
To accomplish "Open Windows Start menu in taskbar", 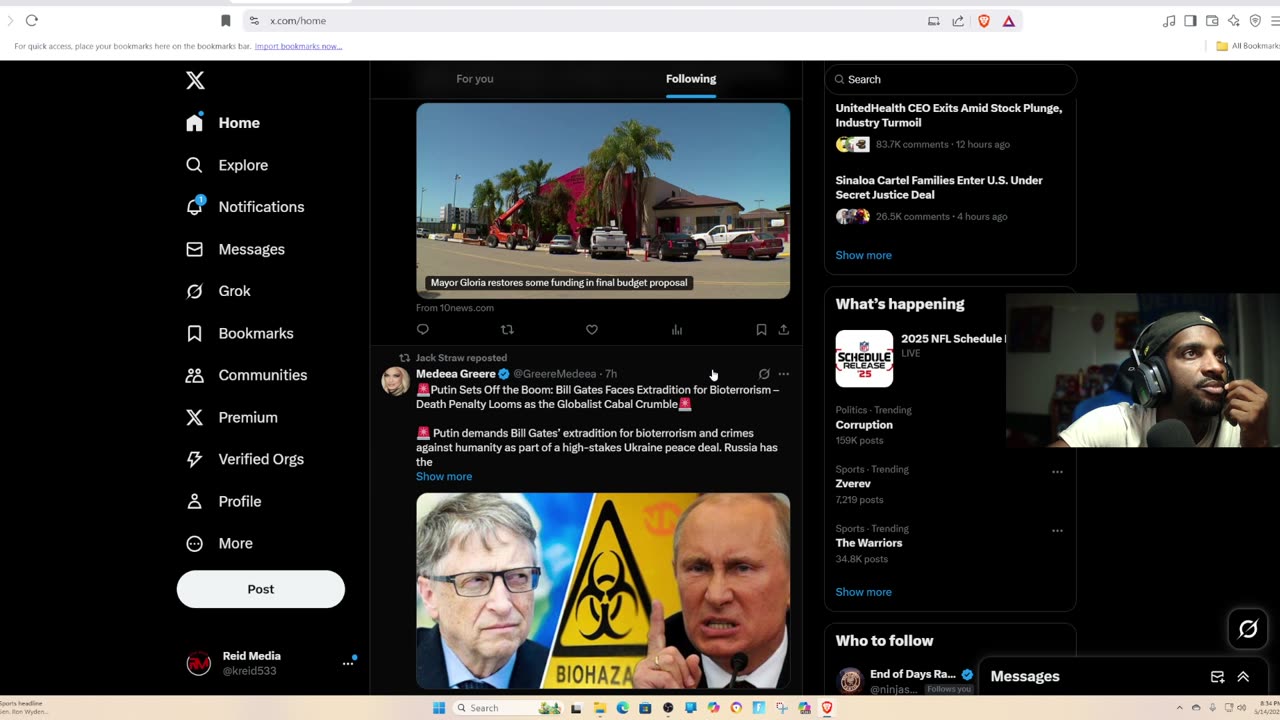I will (438, 708).
